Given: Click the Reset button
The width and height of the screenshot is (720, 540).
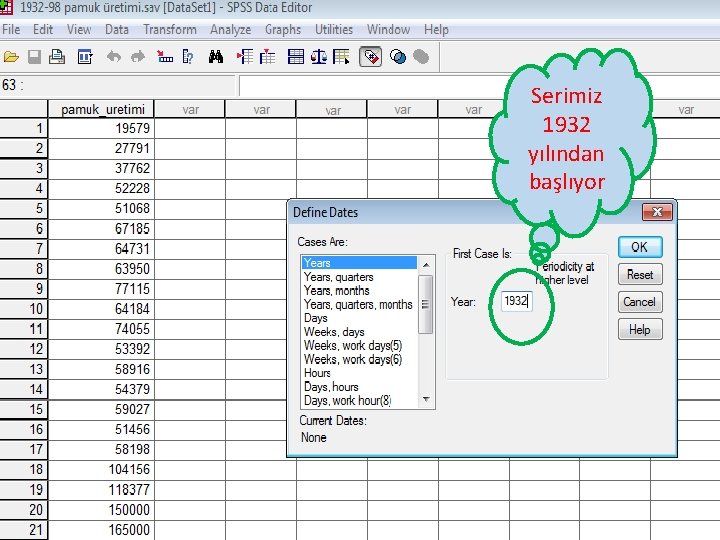Looking at the screenshot, I should pos(640,275).
